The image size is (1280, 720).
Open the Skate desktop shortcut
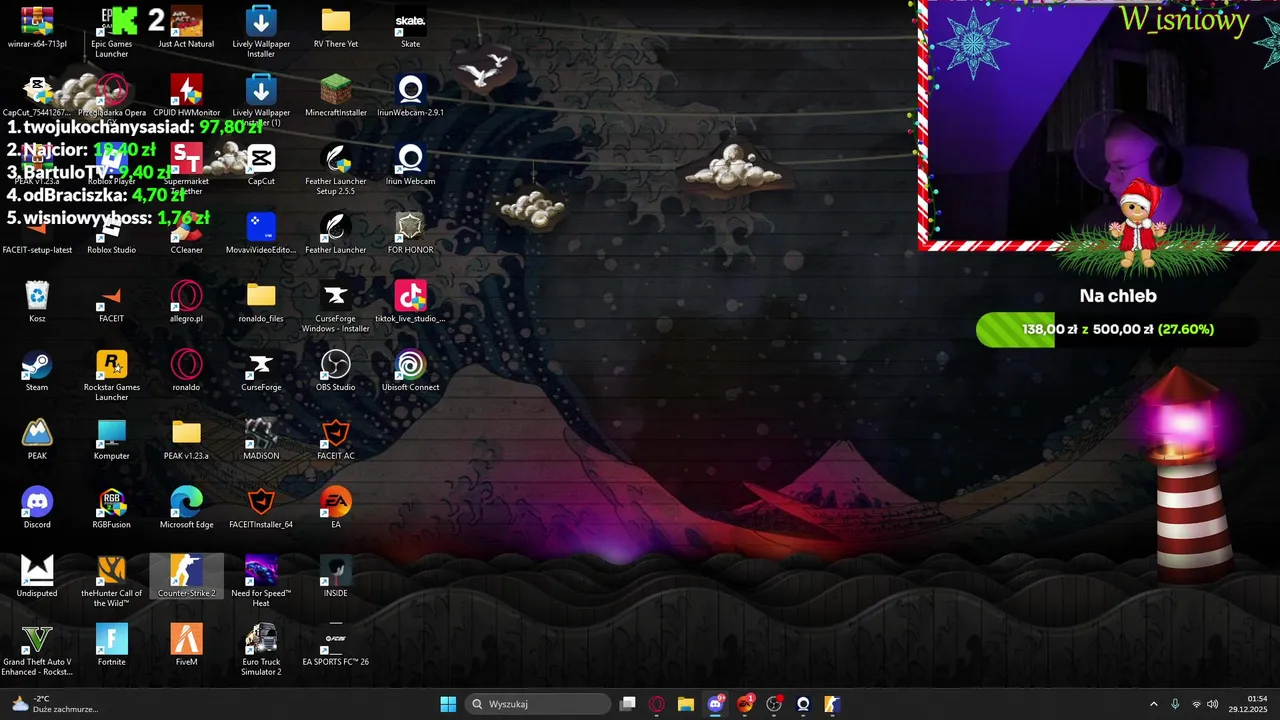[x=410, y=28]
